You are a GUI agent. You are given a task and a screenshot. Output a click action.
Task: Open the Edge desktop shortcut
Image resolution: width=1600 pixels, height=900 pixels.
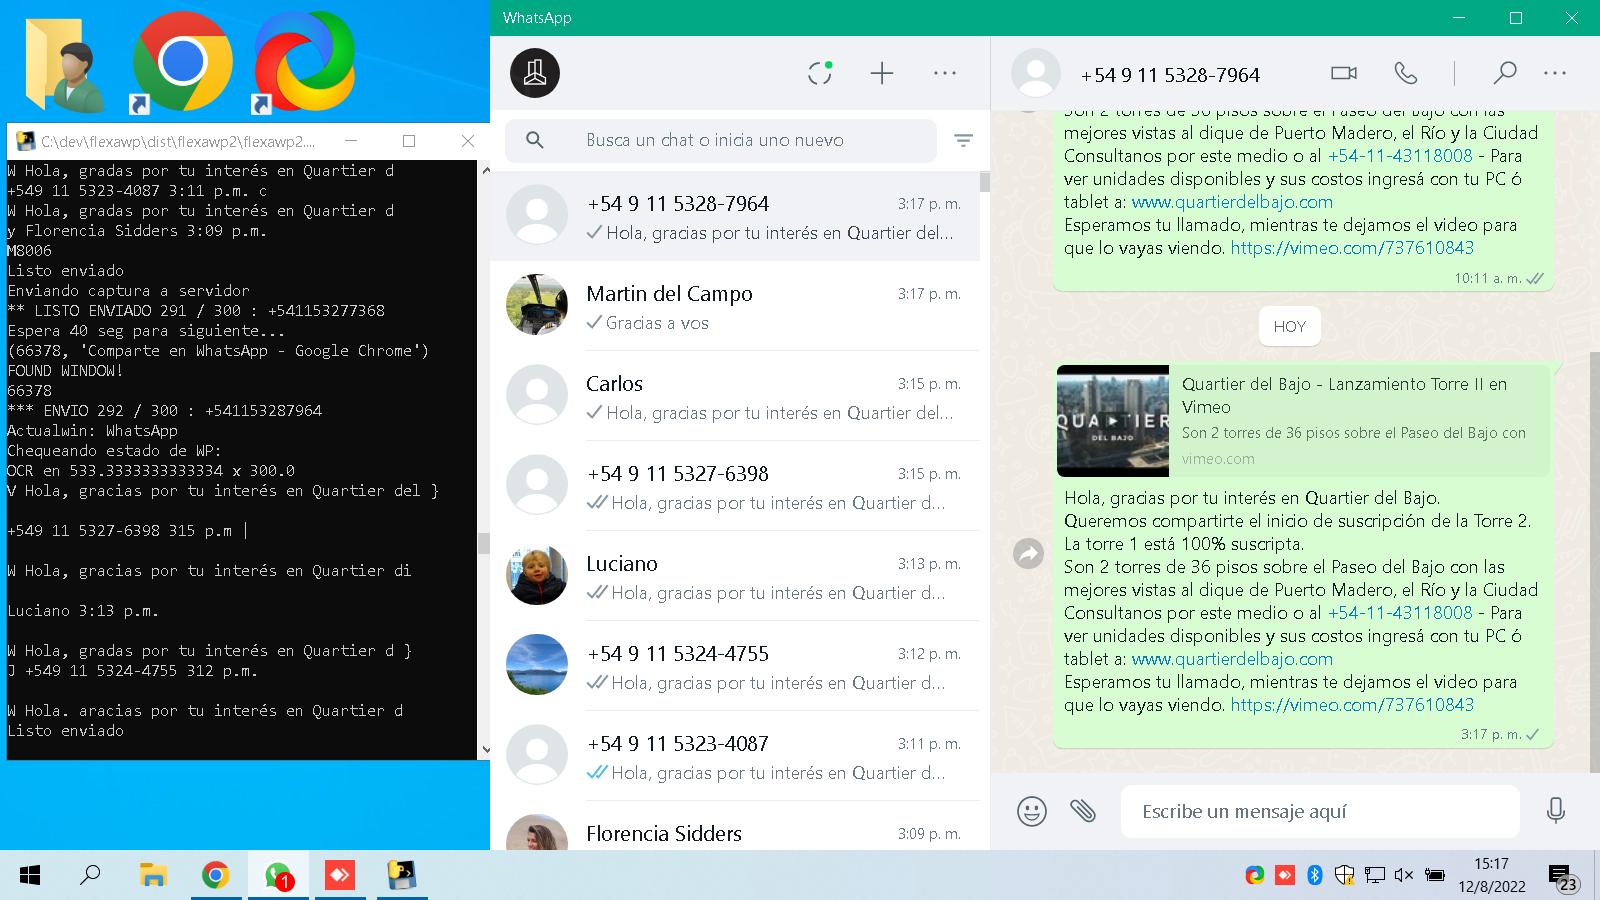pos(303,63)
